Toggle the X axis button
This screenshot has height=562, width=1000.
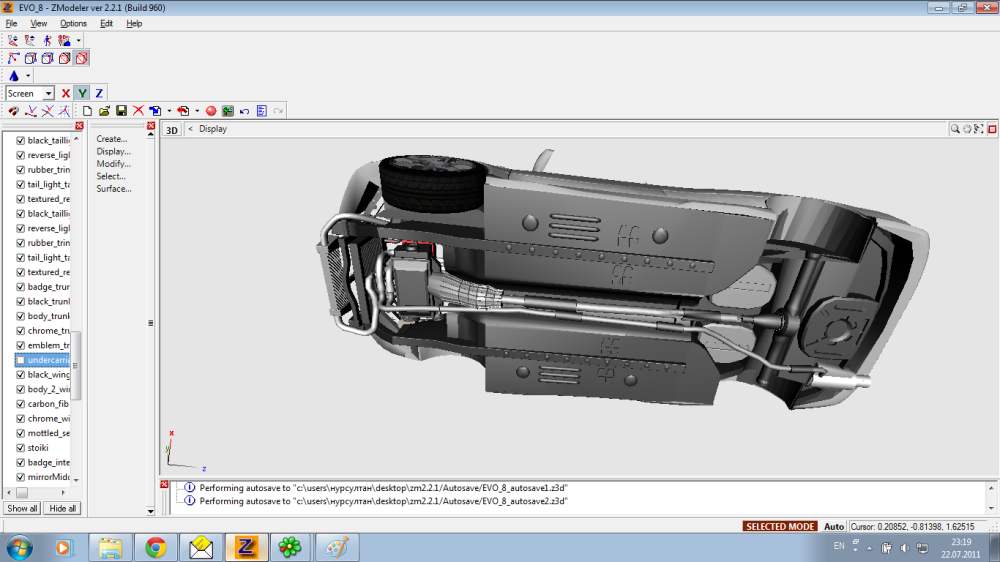click(65, 93)
